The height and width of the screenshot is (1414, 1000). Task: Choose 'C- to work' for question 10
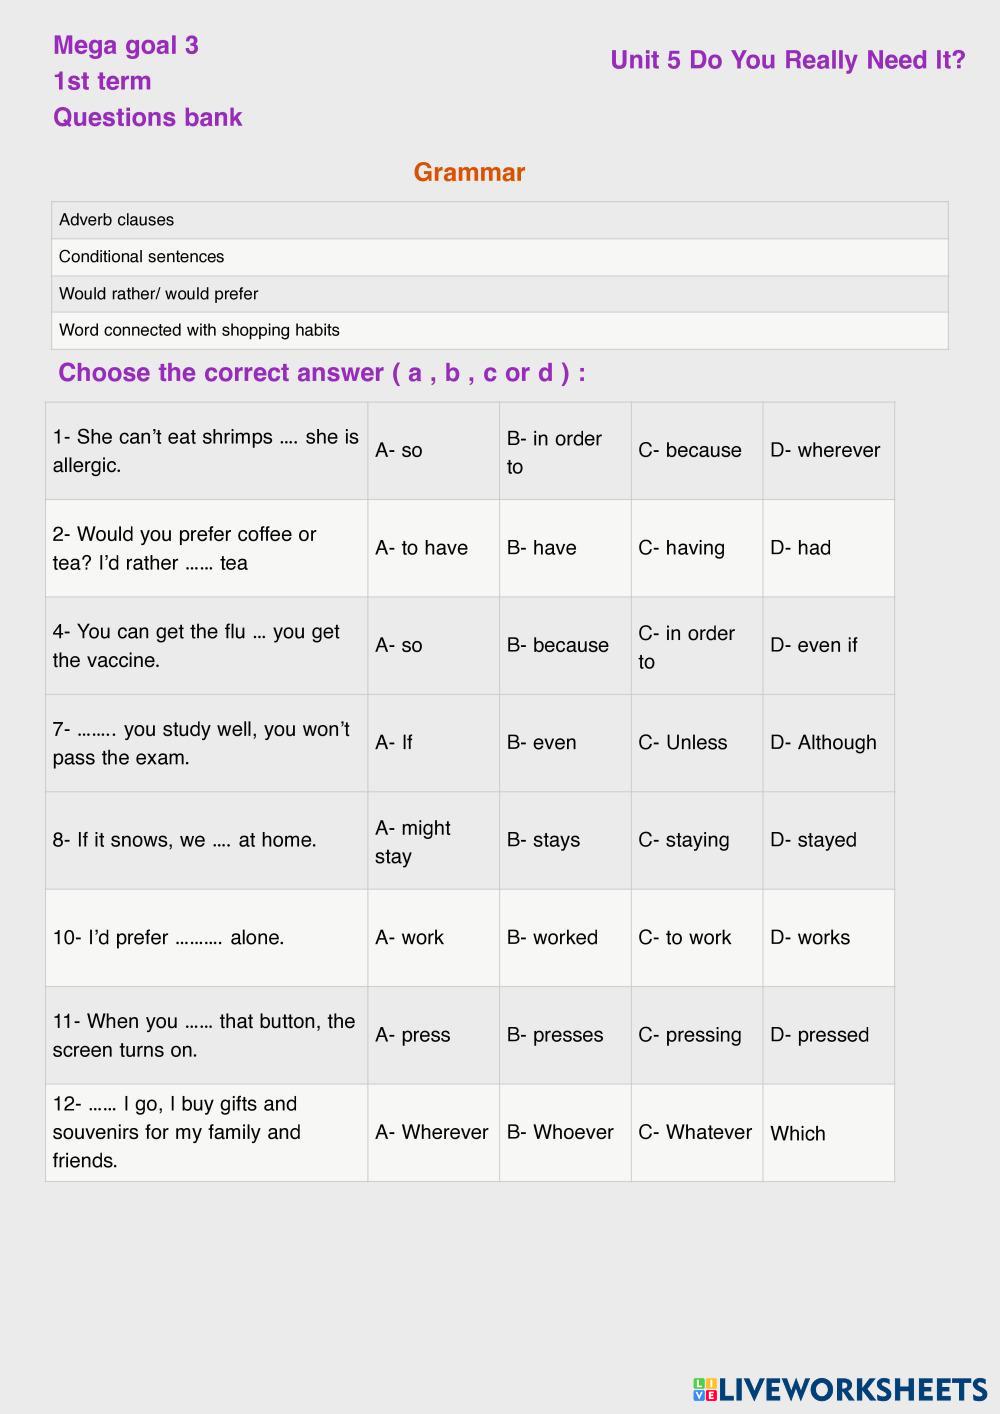(685, 937)
